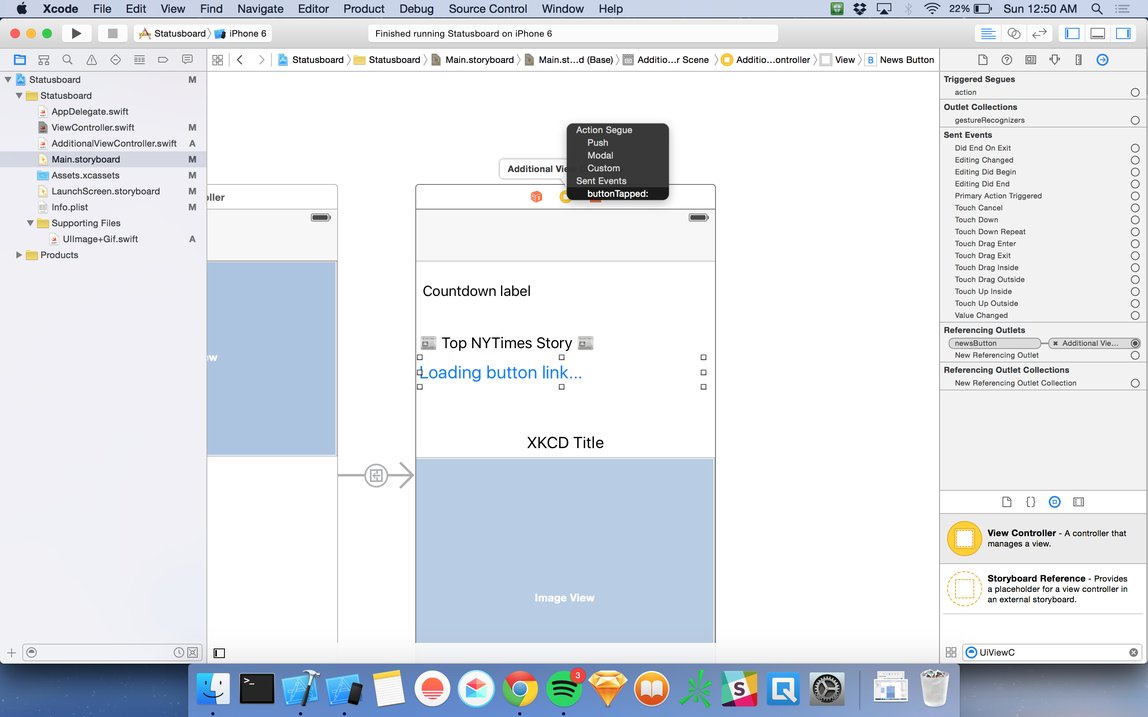Click the Did End On Exit connection circle
1148x717 pixels.
point(1135,148)
